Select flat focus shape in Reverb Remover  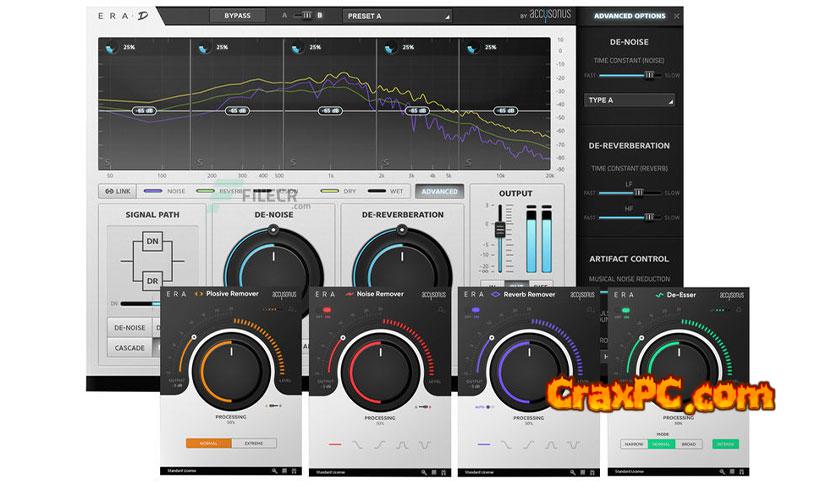tap(484, 444)
